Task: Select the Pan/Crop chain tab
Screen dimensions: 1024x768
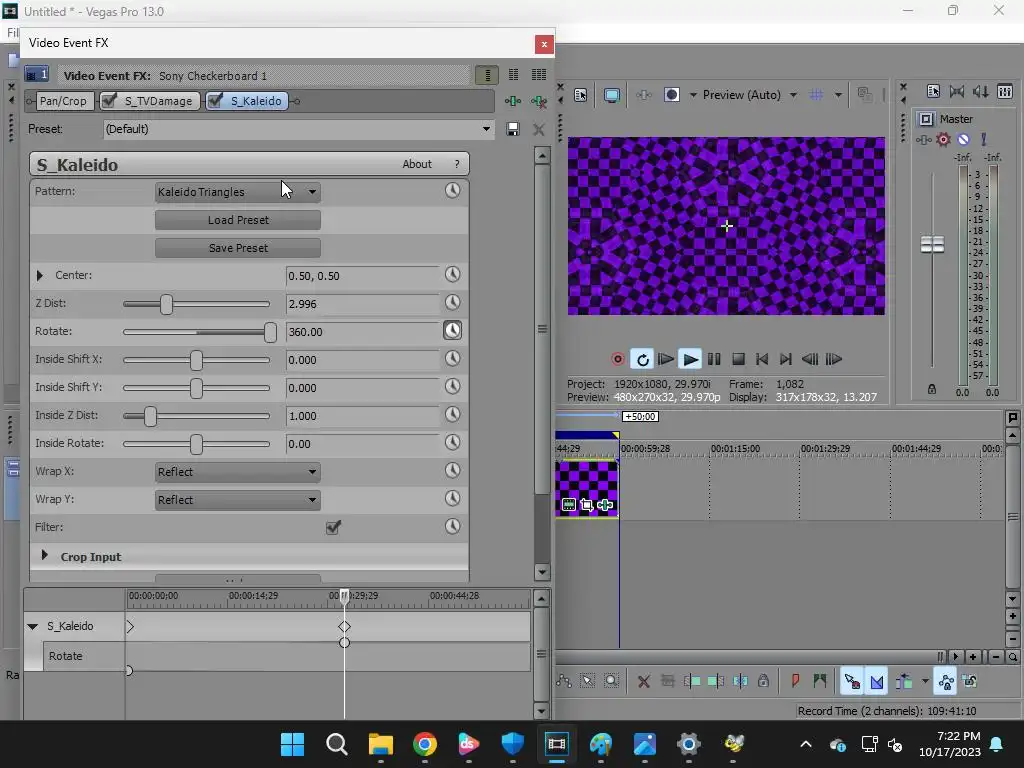Action: coord(63,101)
